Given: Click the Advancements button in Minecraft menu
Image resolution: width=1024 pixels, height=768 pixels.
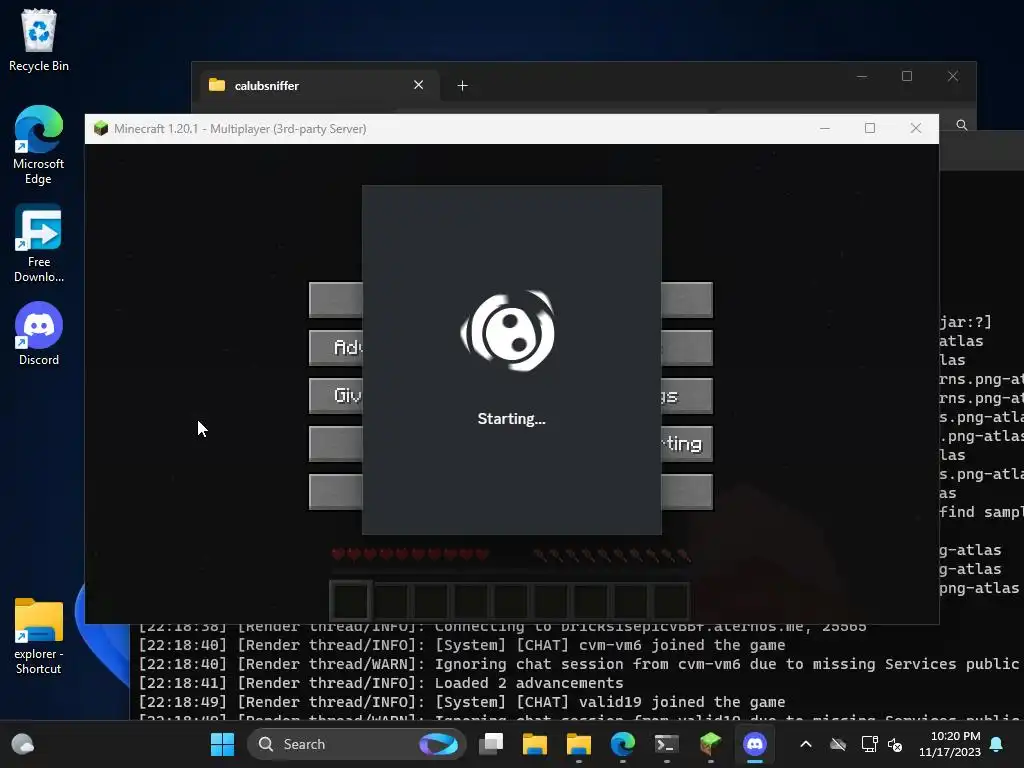Looking at the screenshot, I should [x=336, y=347].
